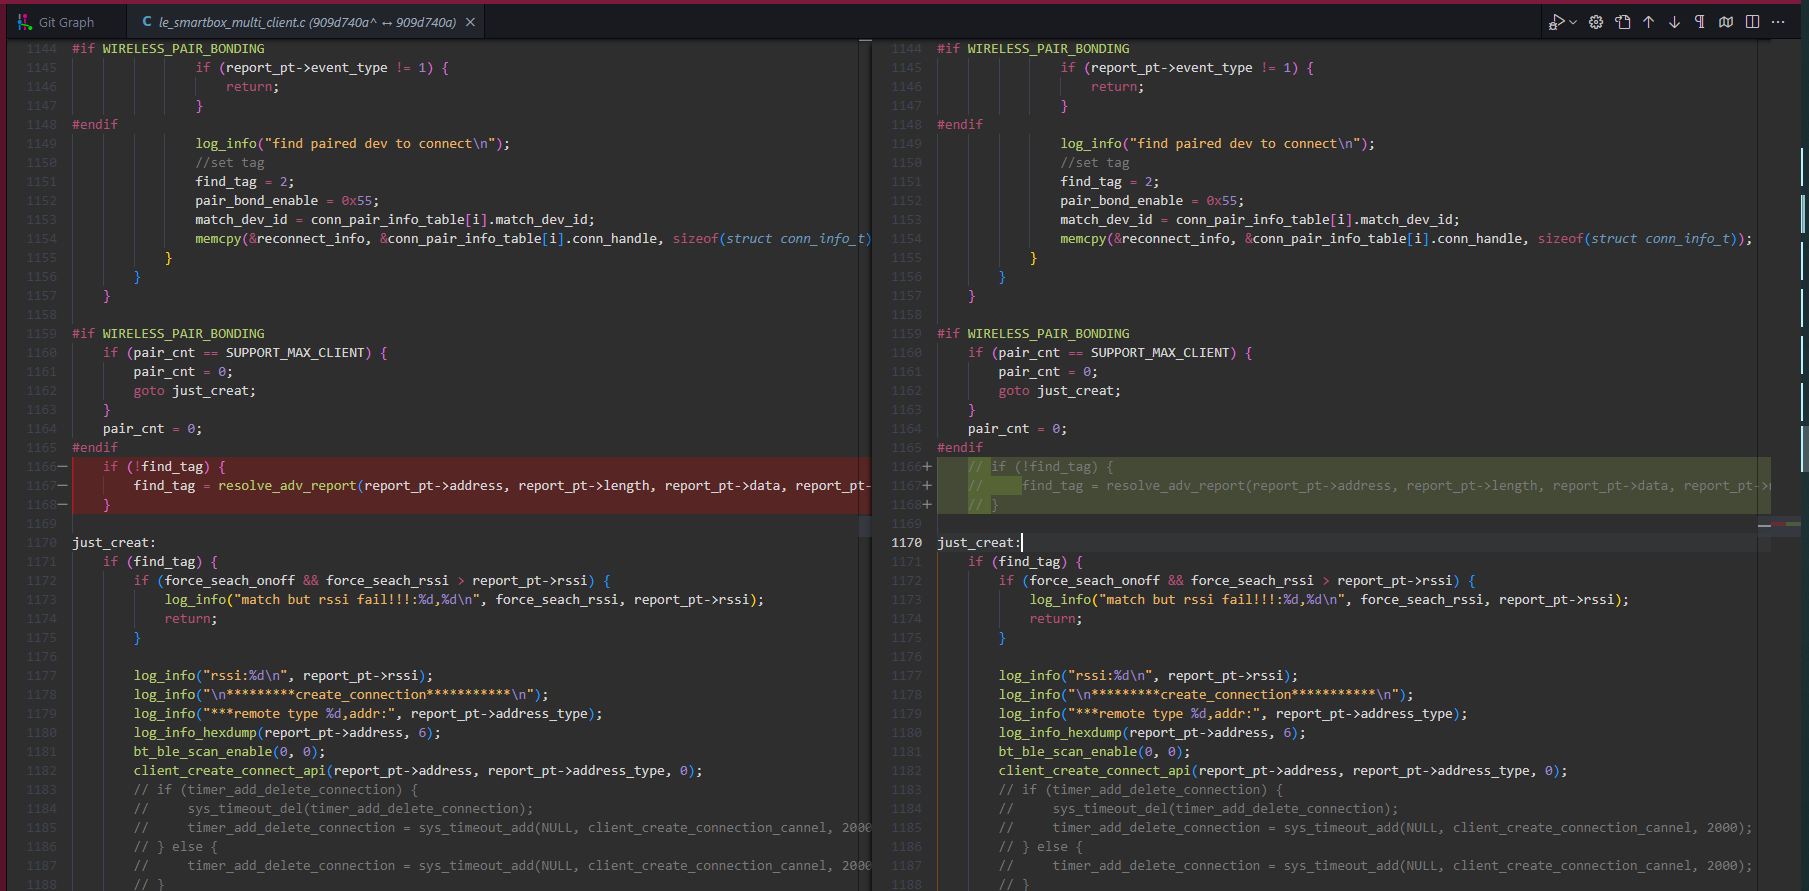1809x891 pixels.
Task: Expand the Run or Debug dropdown chevron
Action: point(1573,22)
